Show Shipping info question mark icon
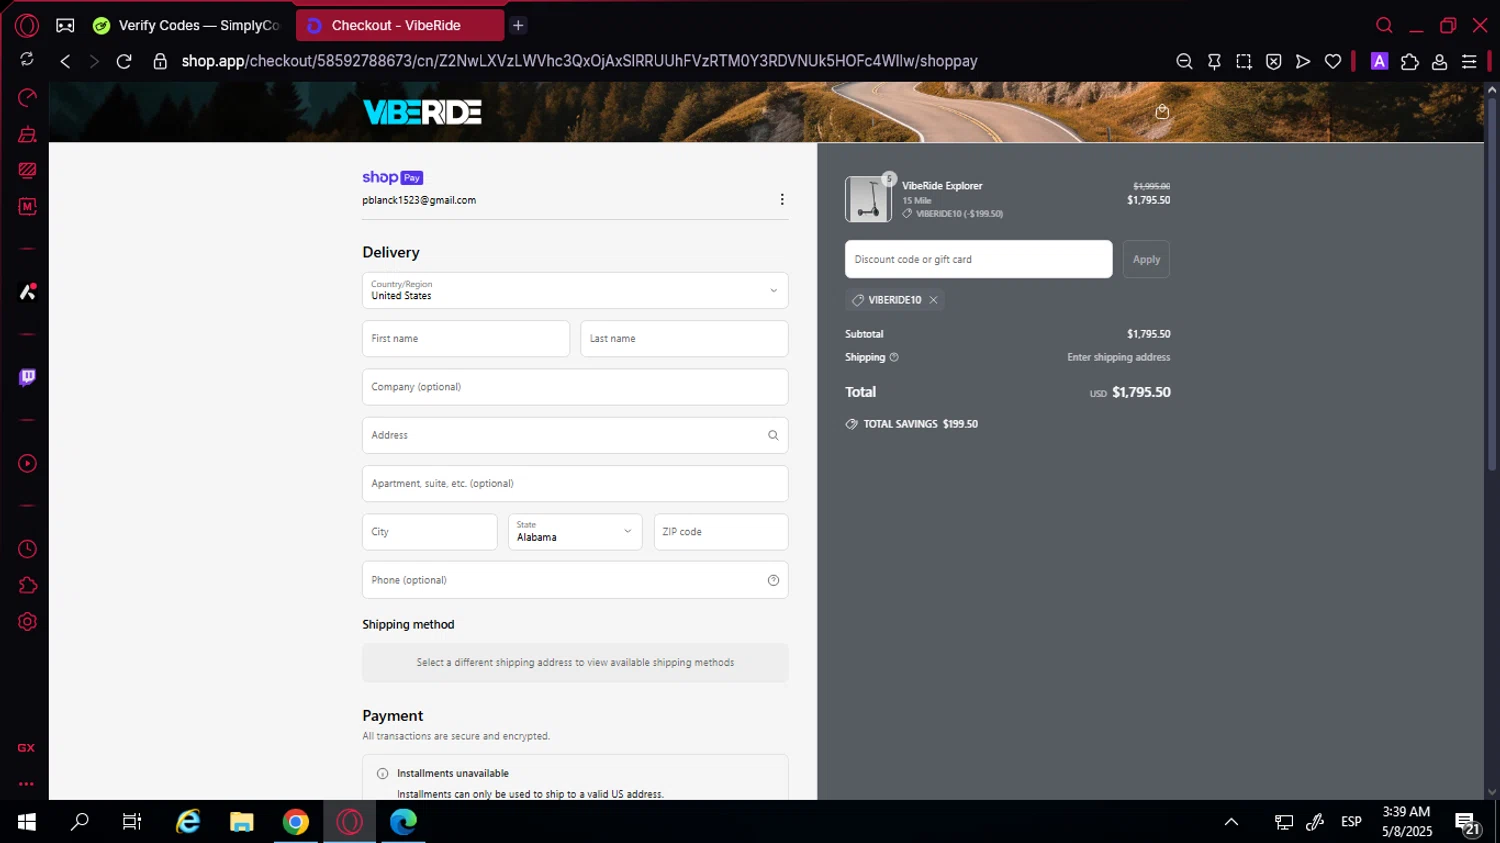Image resolution: width=1500 pixels, height=843 pixels. [x=894, y=357]
